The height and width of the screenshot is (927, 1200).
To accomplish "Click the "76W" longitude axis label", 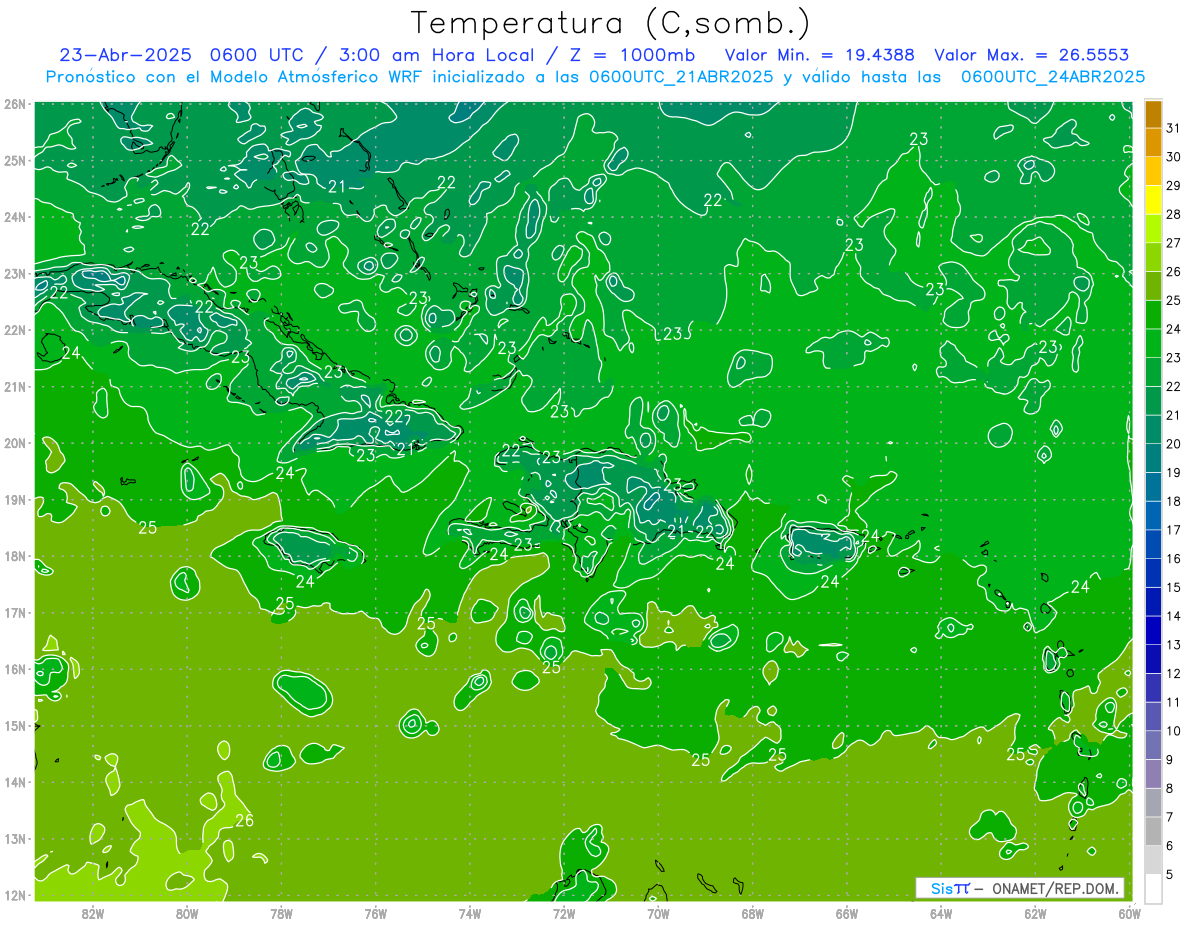I will (376, 913).
